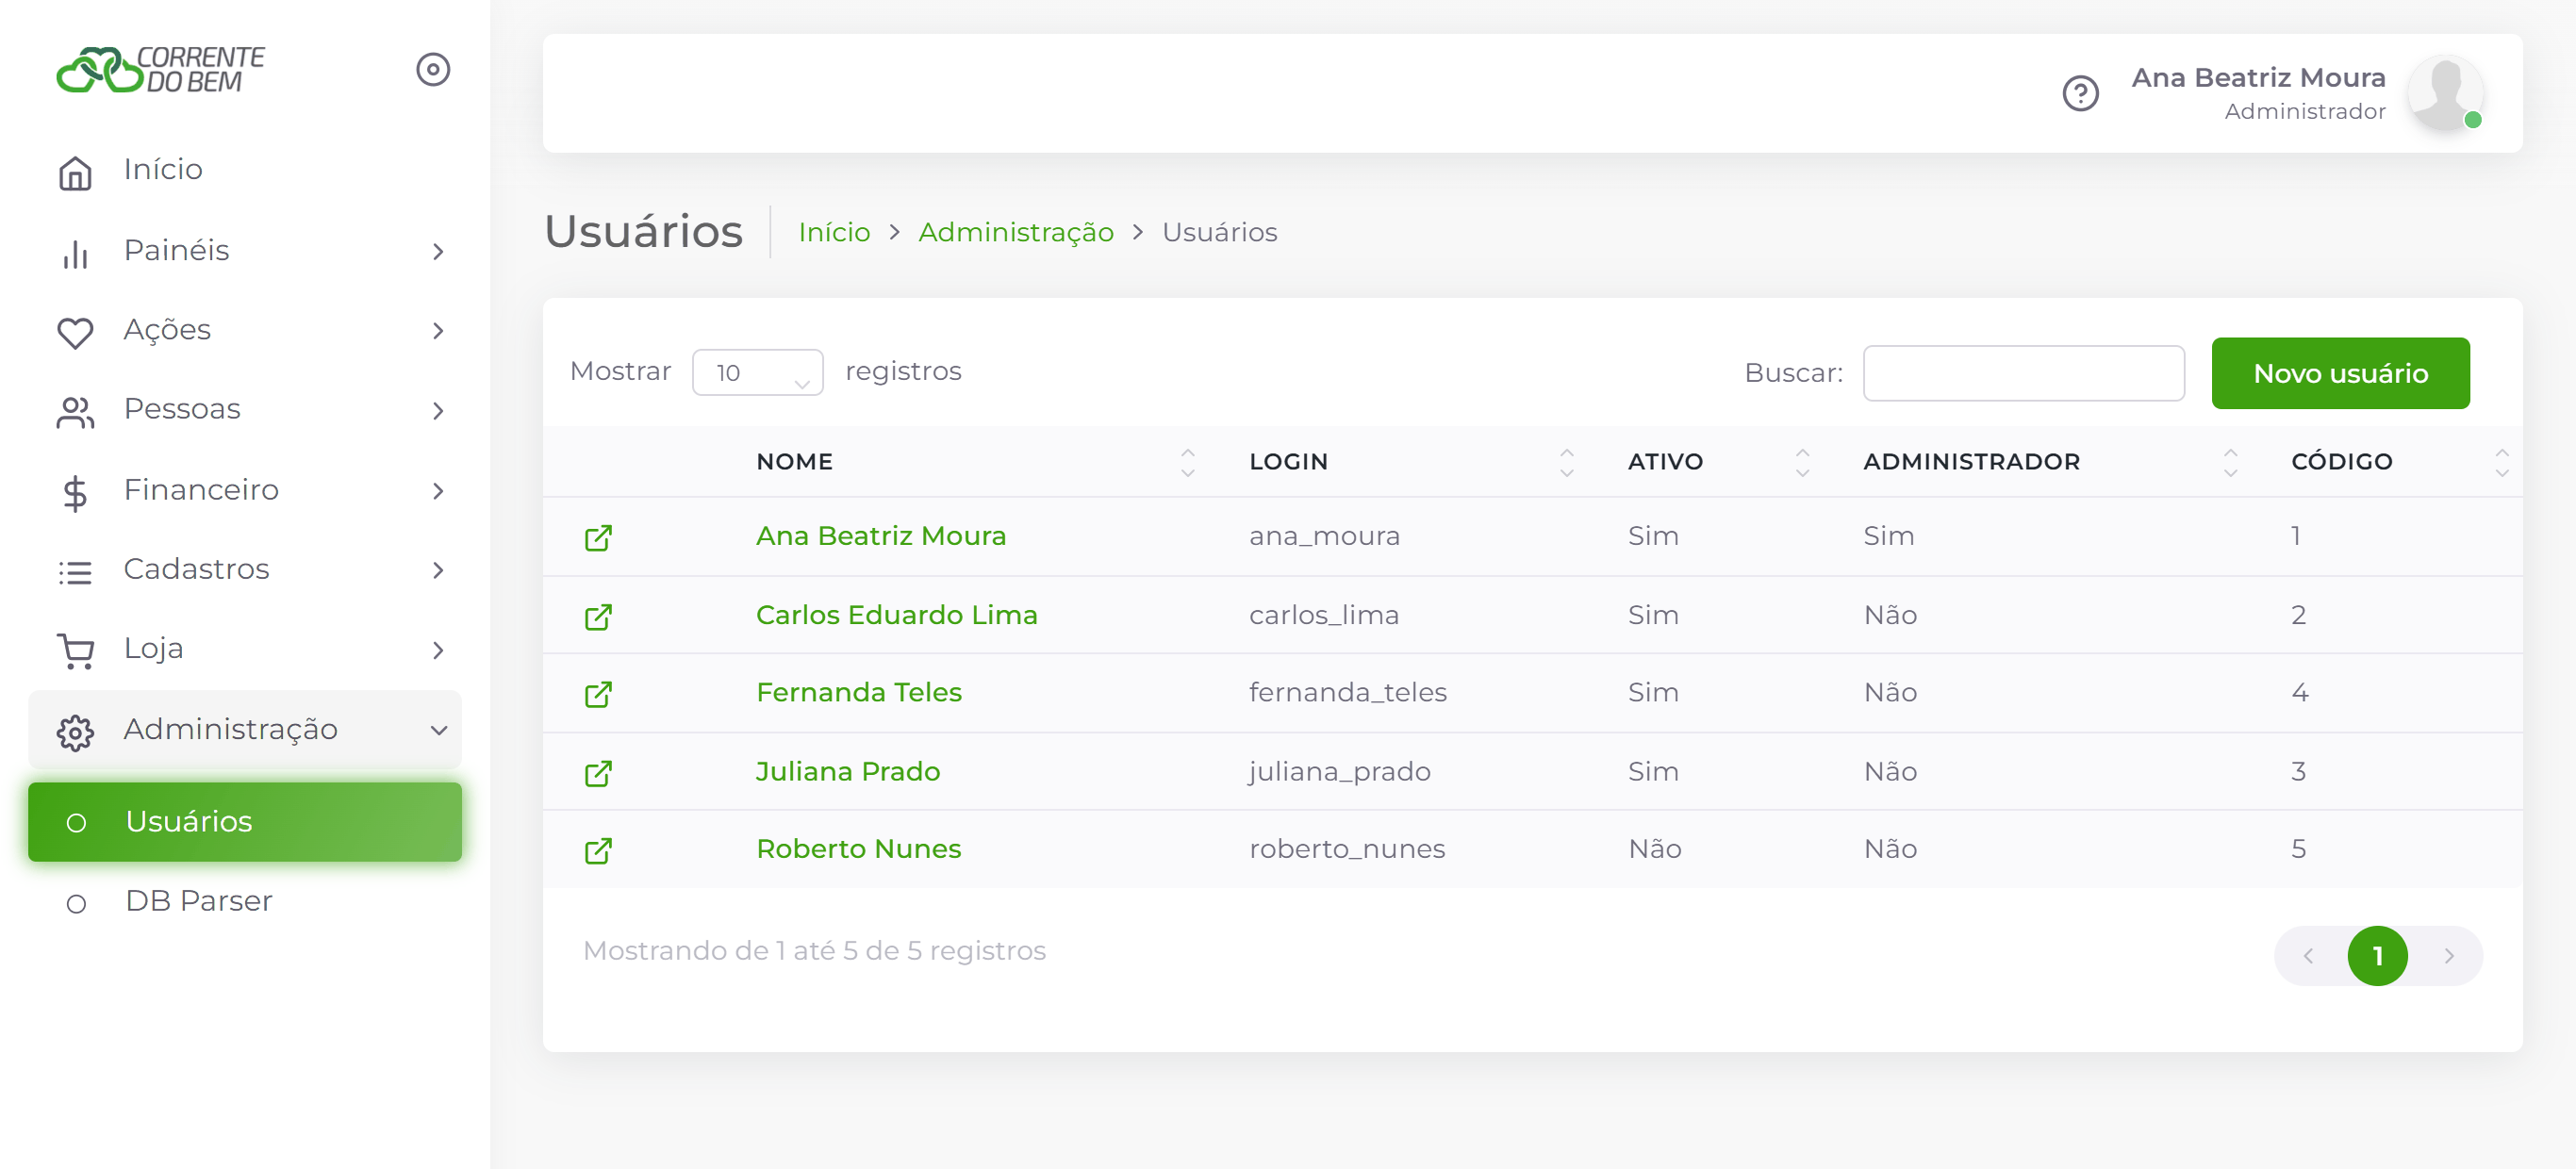Viewport: 2576px width, 1169px height.
Task: Select page 1 in pagination
Action: tap(2377, 957)
